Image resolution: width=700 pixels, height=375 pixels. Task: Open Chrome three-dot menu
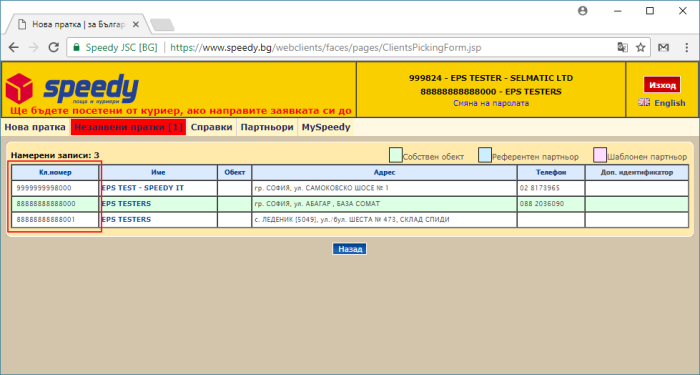click(687, 47)
